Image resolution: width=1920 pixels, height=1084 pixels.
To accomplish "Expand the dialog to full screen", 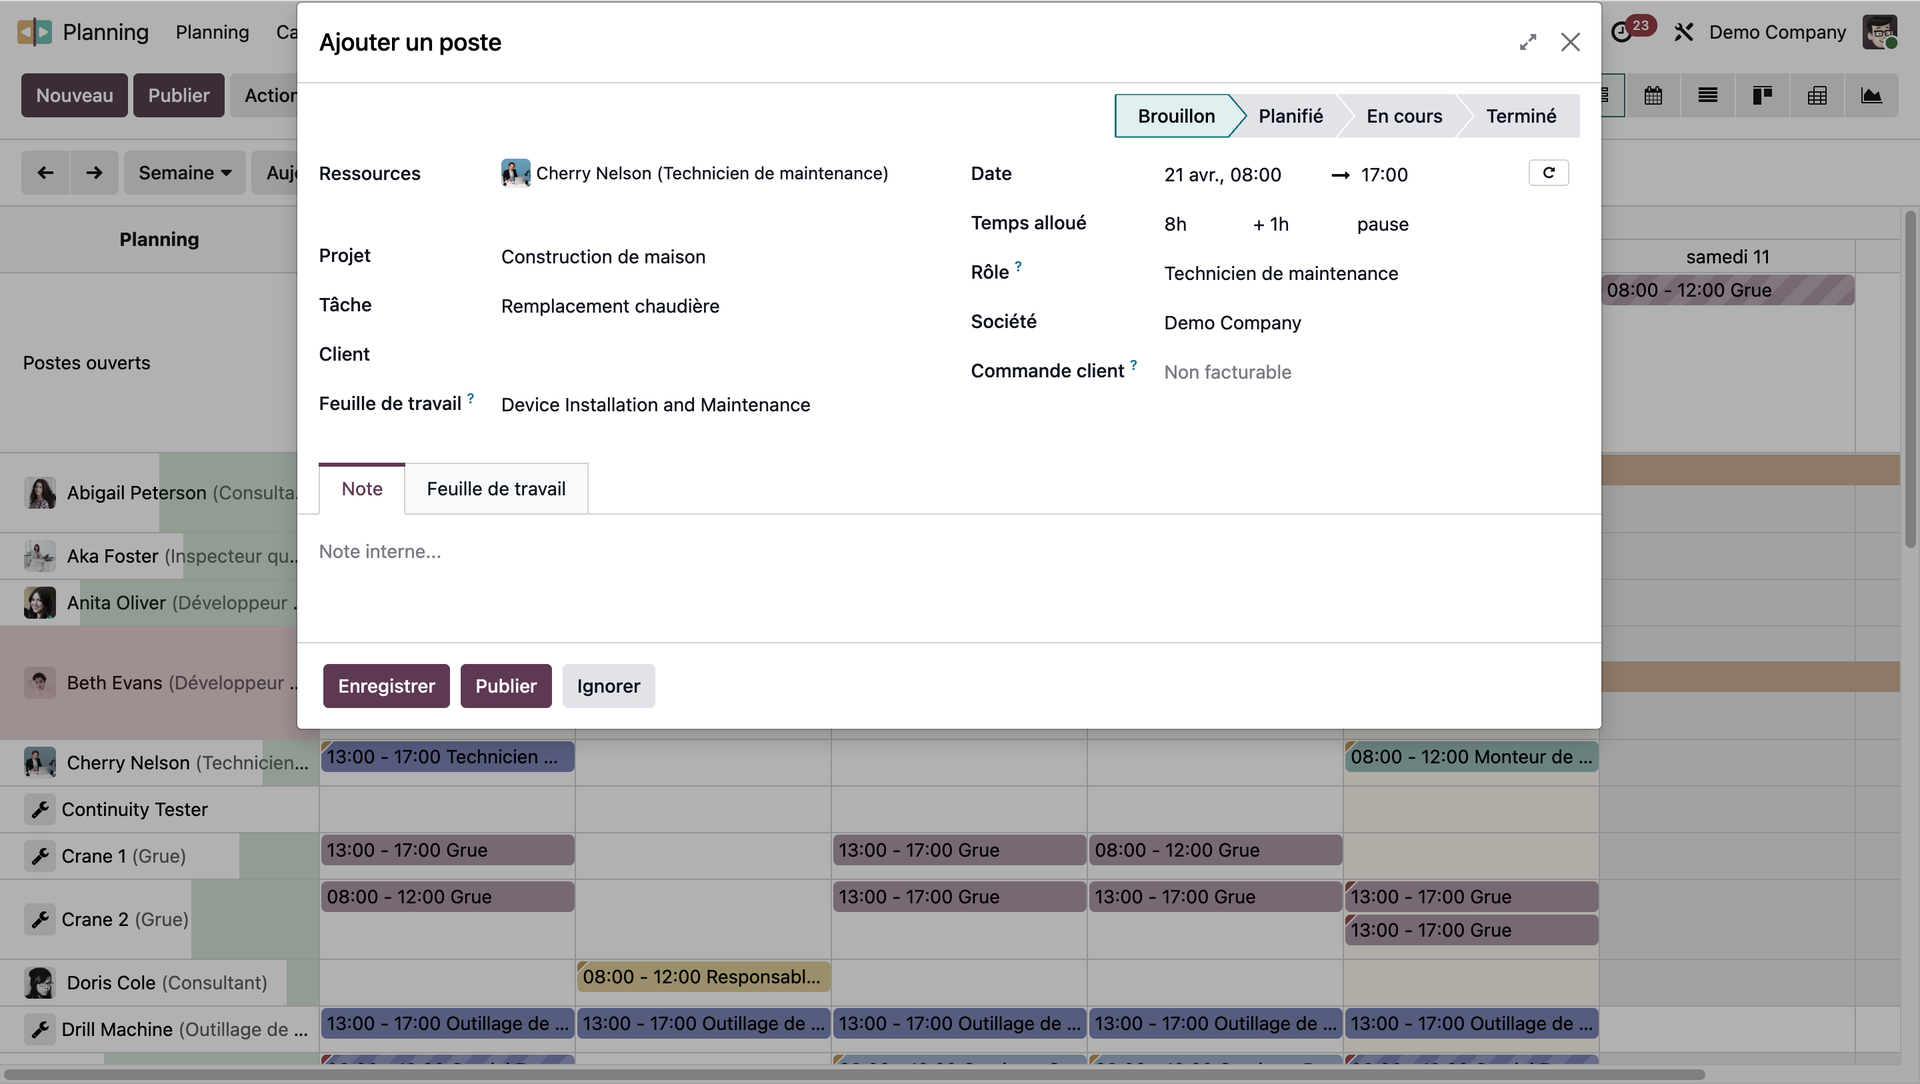I will tap(1527, 42).
